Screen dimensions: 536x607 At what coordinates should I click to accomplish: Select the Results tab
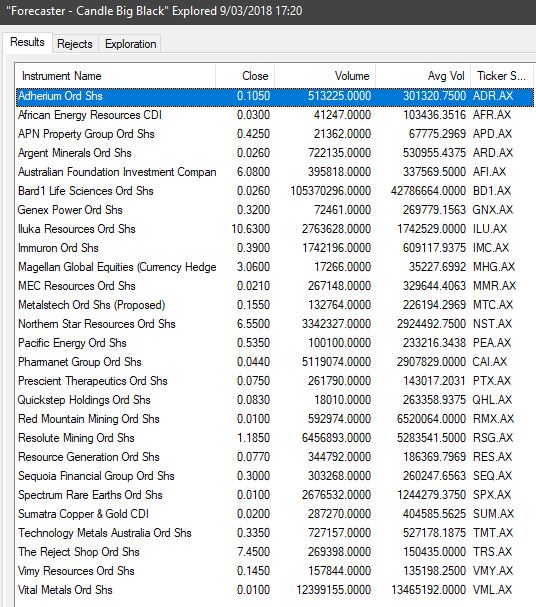pyautogui.click(x=27, y=42)
